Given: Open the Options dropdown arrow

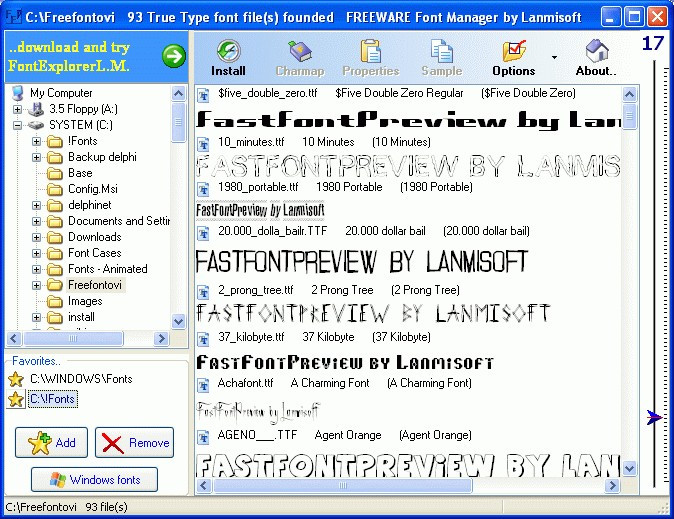Looking at the screenshot, I should 555,57.
